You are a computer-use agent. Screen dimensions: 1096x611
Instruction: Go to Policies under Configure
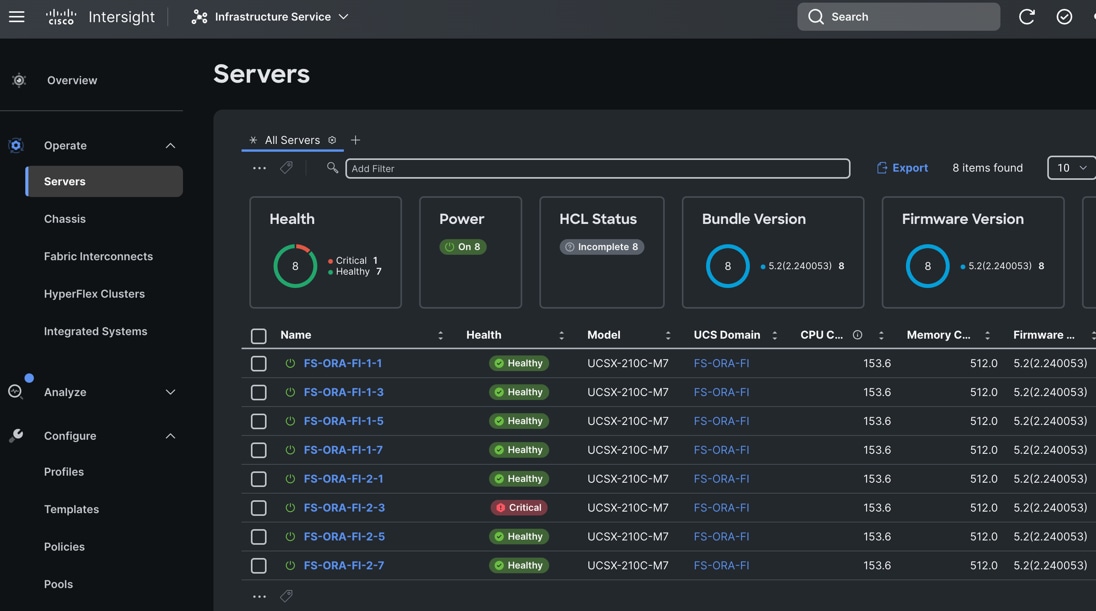64,547
